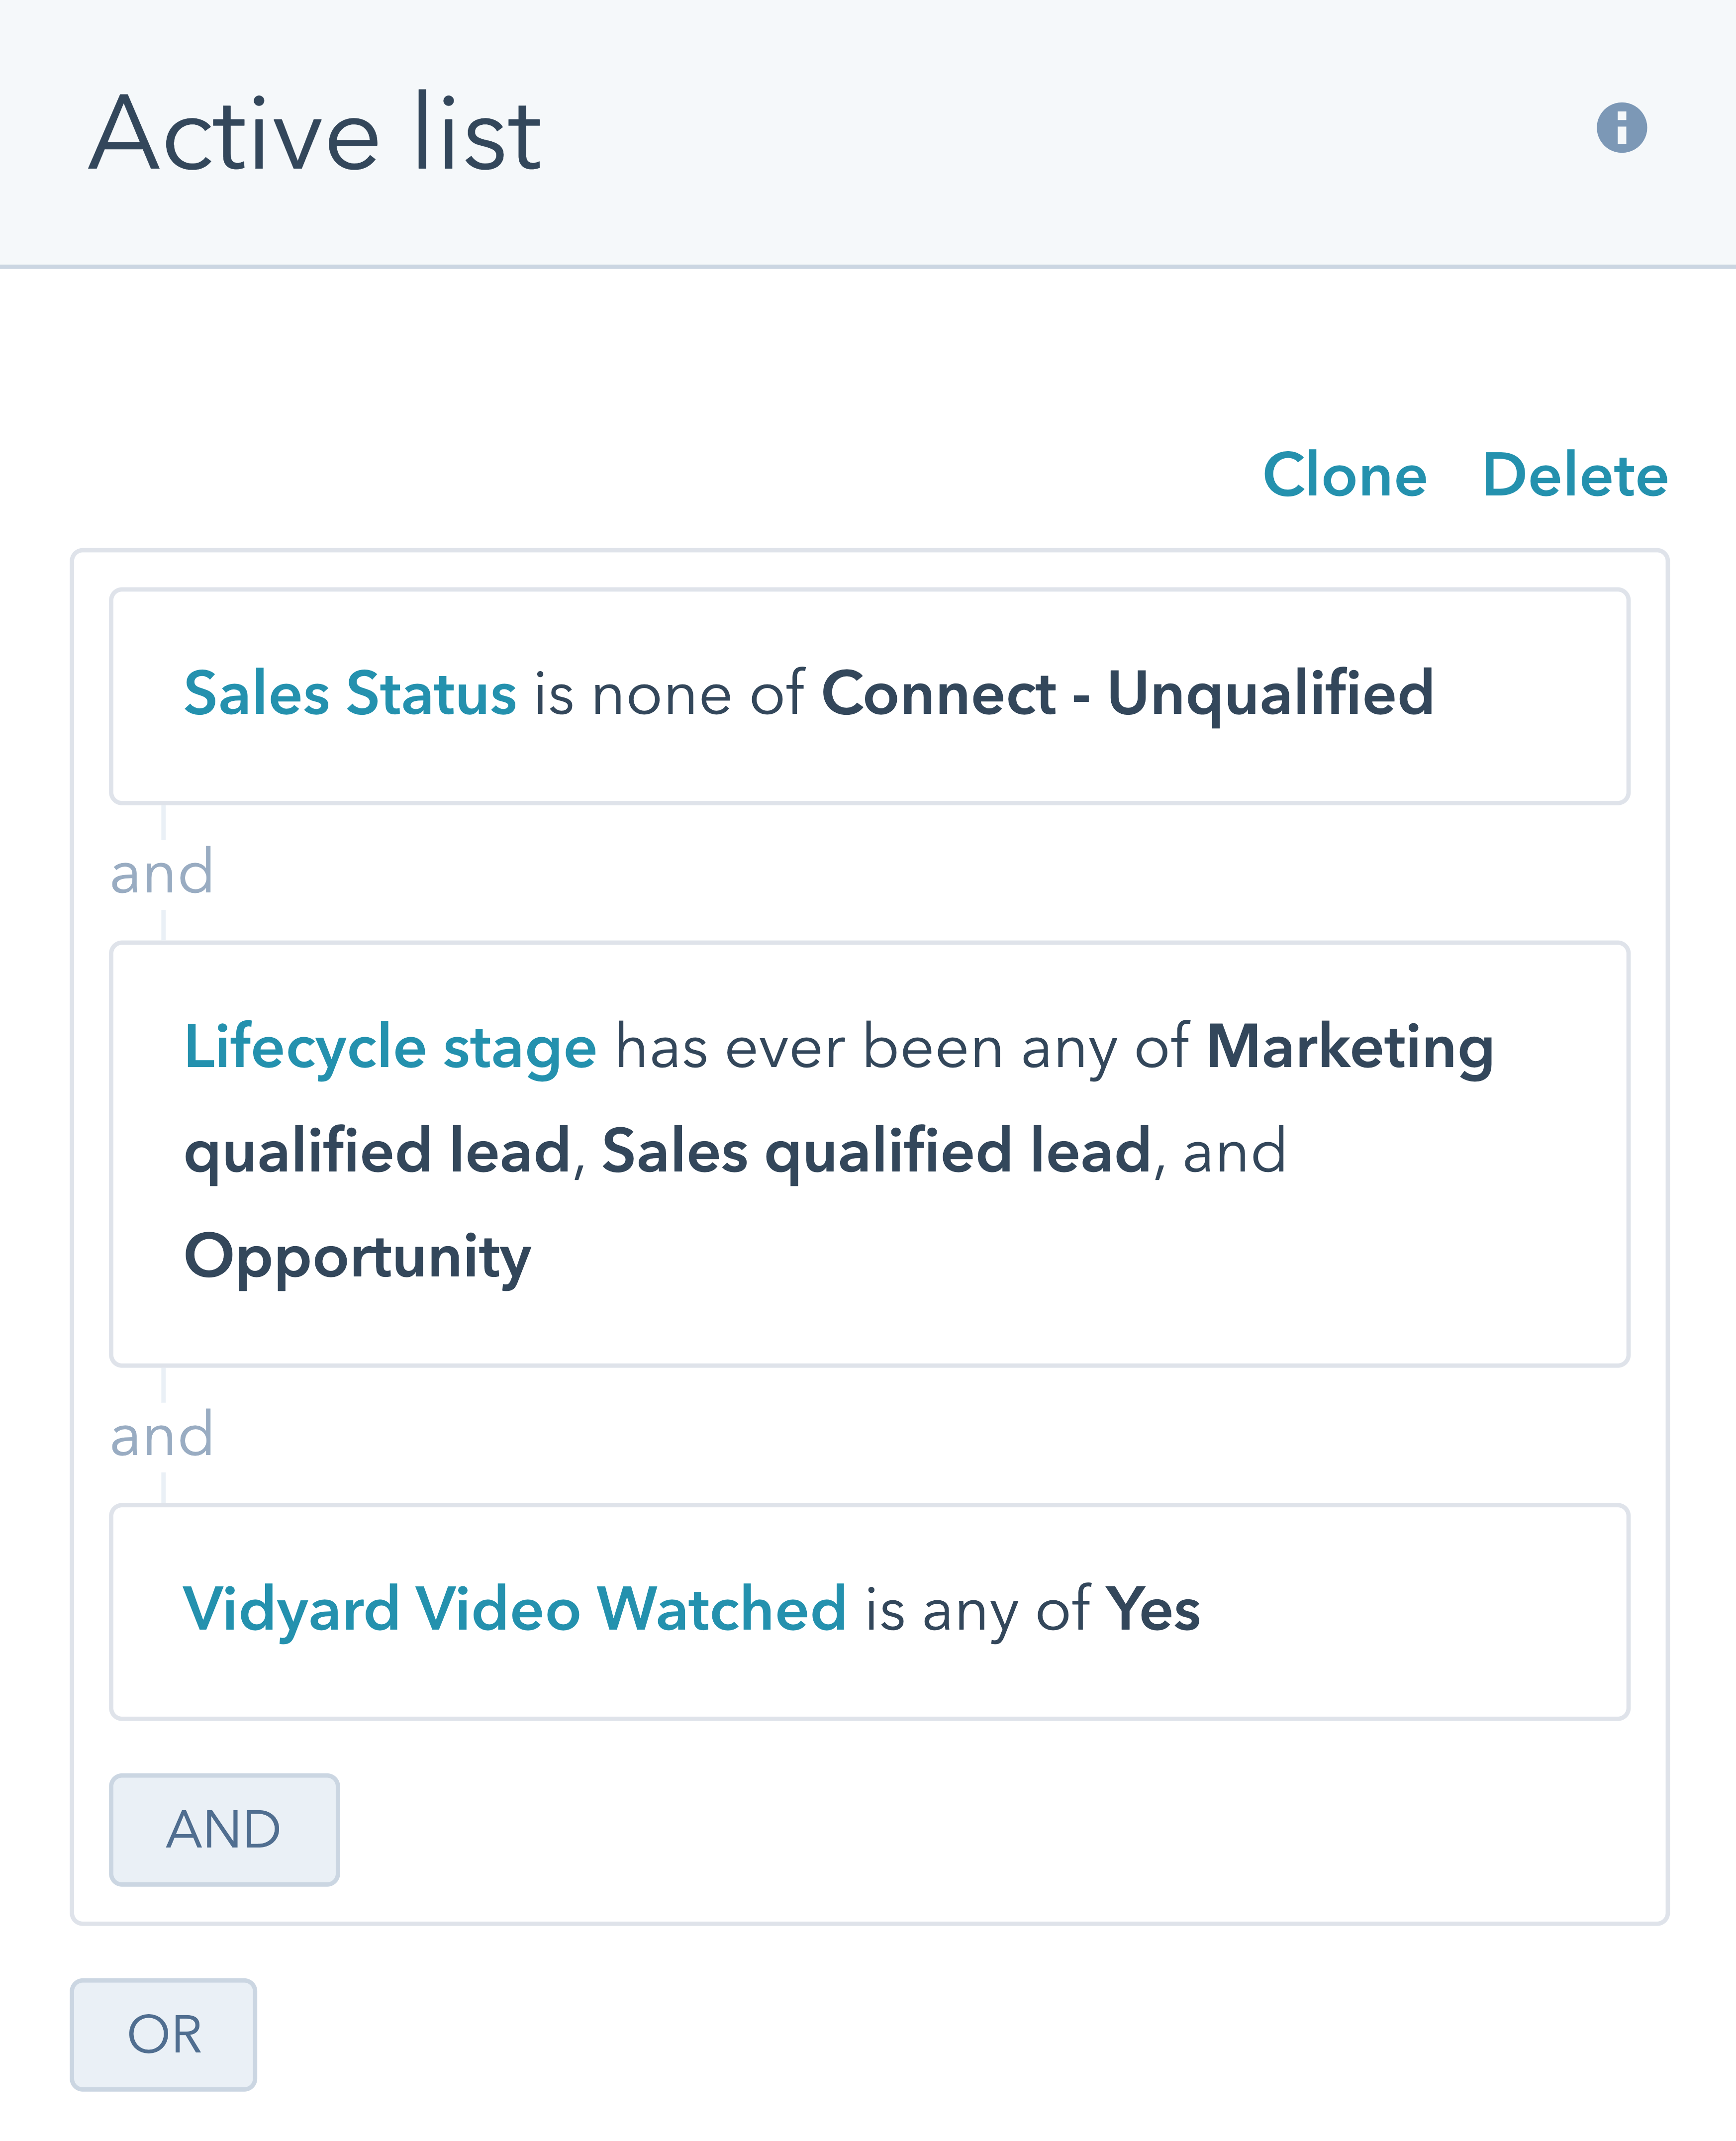
Task: Click the 'Opportunity' lifecycle value
Action: click(357, 1256)
